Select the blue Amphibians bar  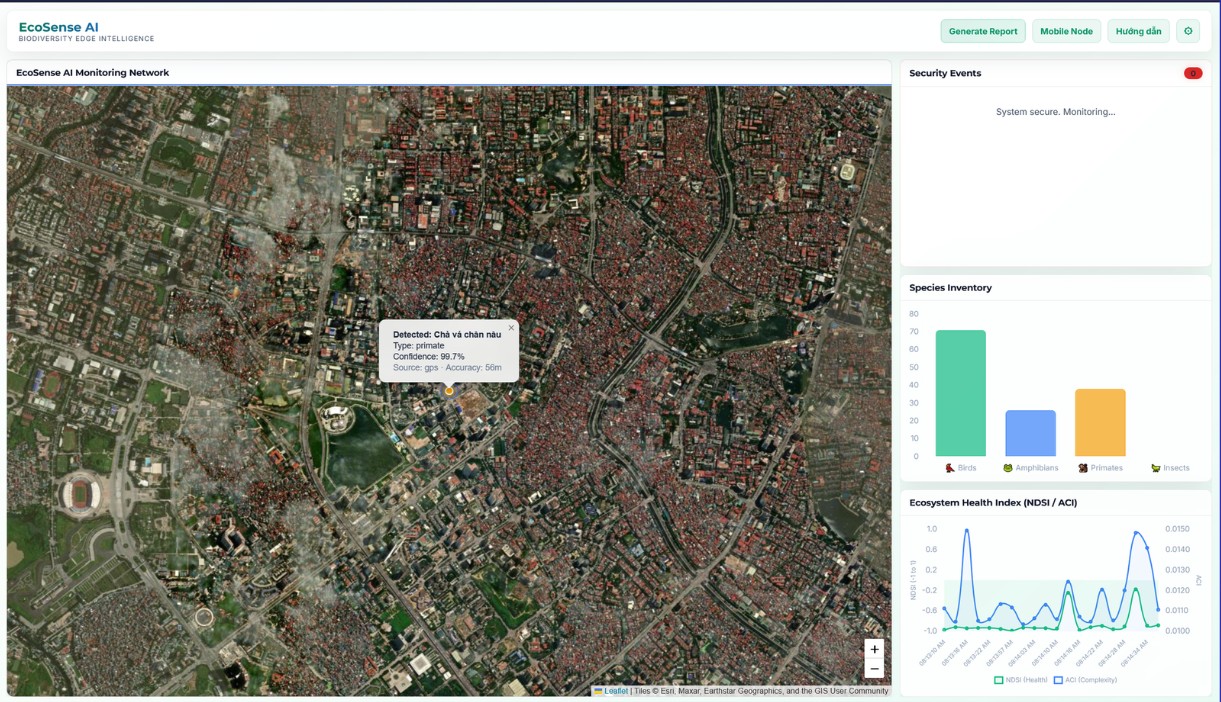point(1031,433)
